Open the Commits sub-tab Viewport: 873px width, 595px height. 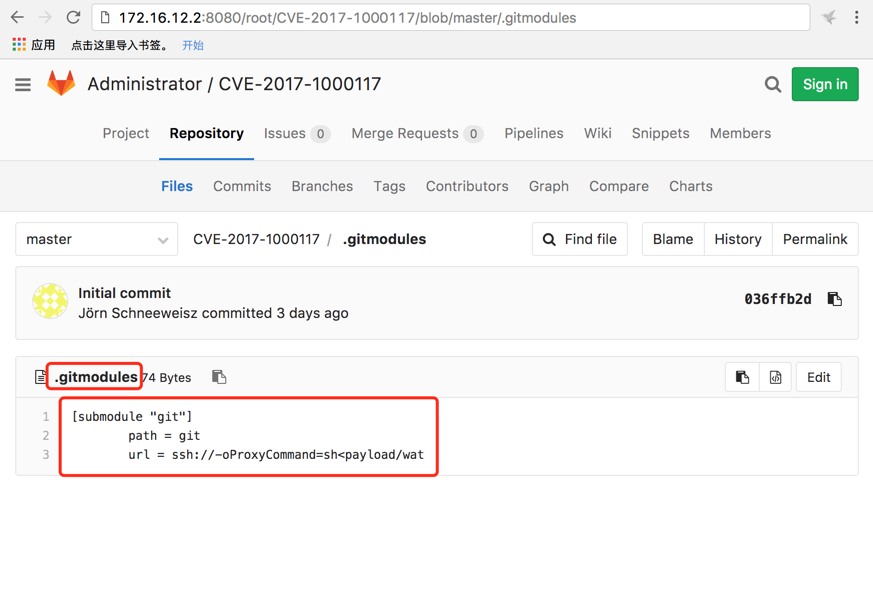pos(242,186)
